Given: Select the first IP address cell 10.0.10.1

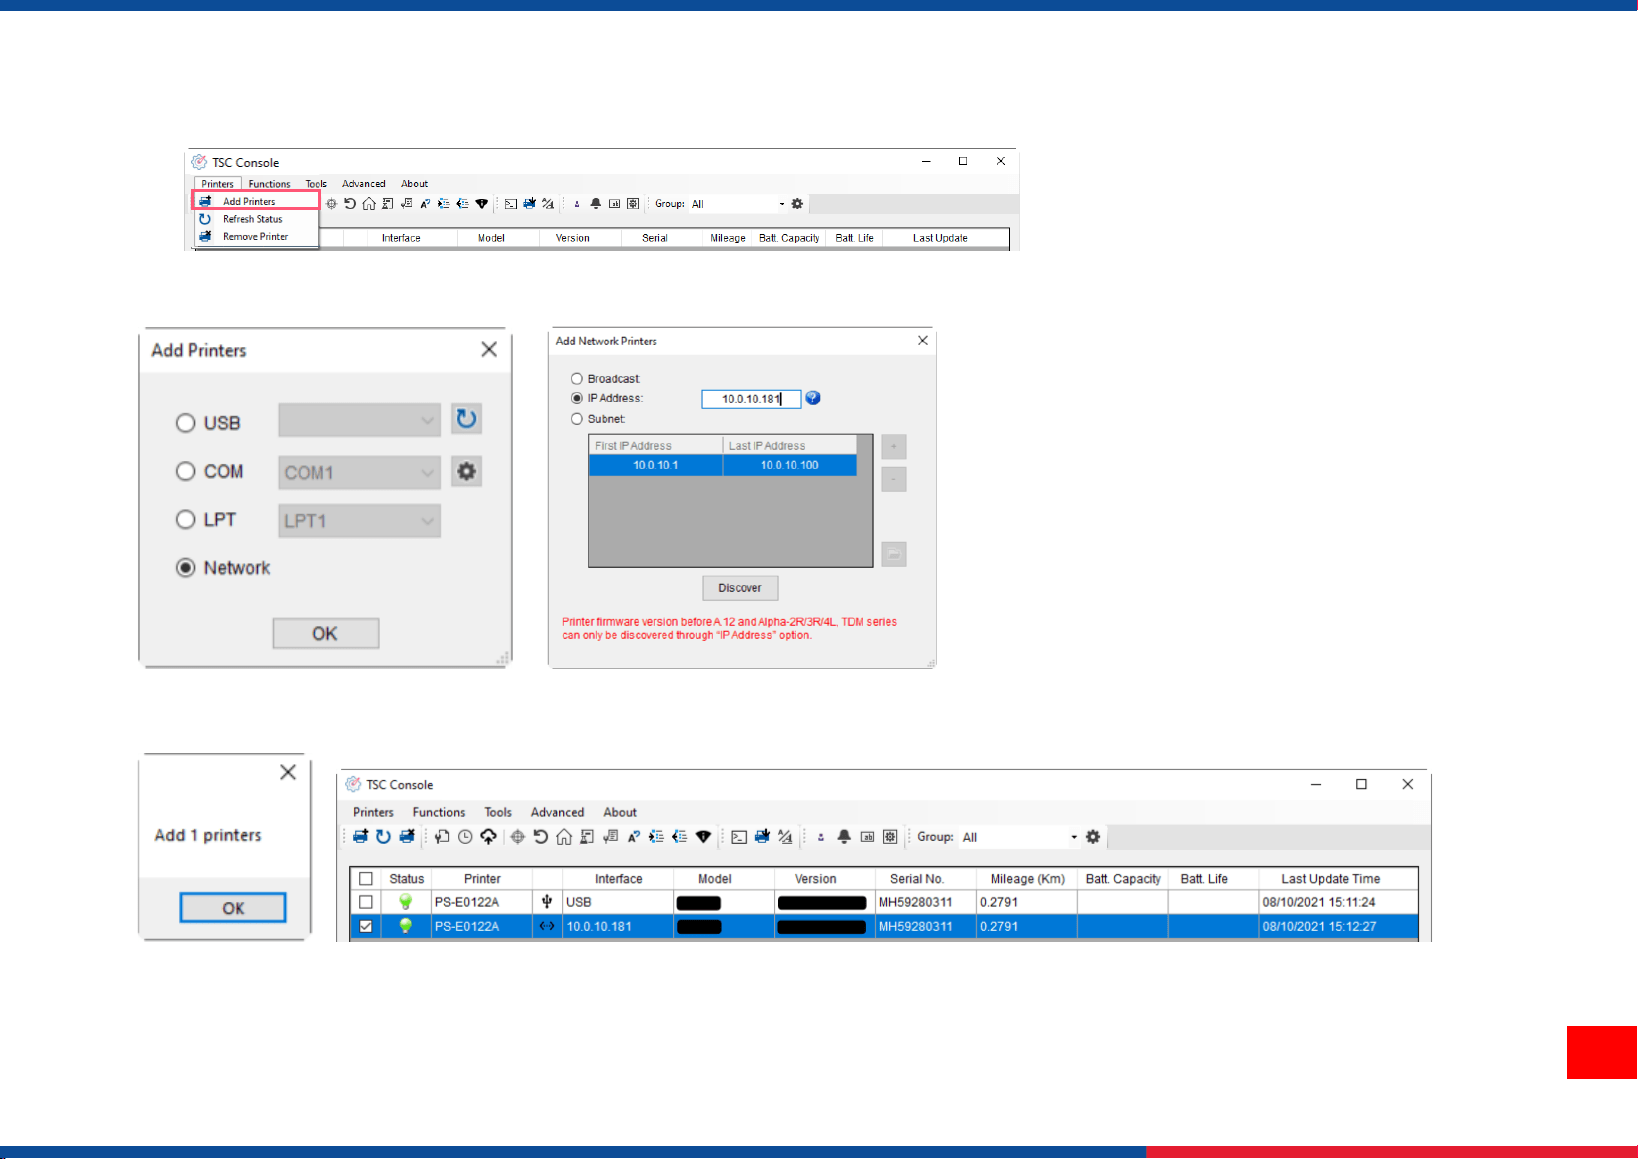Looking at the screenshot, I should (x=656, y=465).
